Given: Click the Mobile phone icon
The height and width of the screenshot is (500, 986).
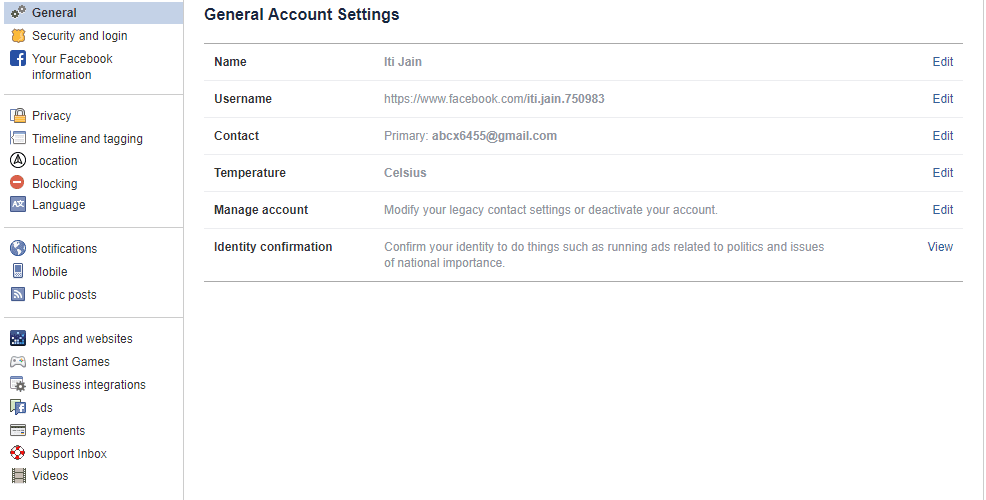Looking at the screenshot, I should pos(18,271).
